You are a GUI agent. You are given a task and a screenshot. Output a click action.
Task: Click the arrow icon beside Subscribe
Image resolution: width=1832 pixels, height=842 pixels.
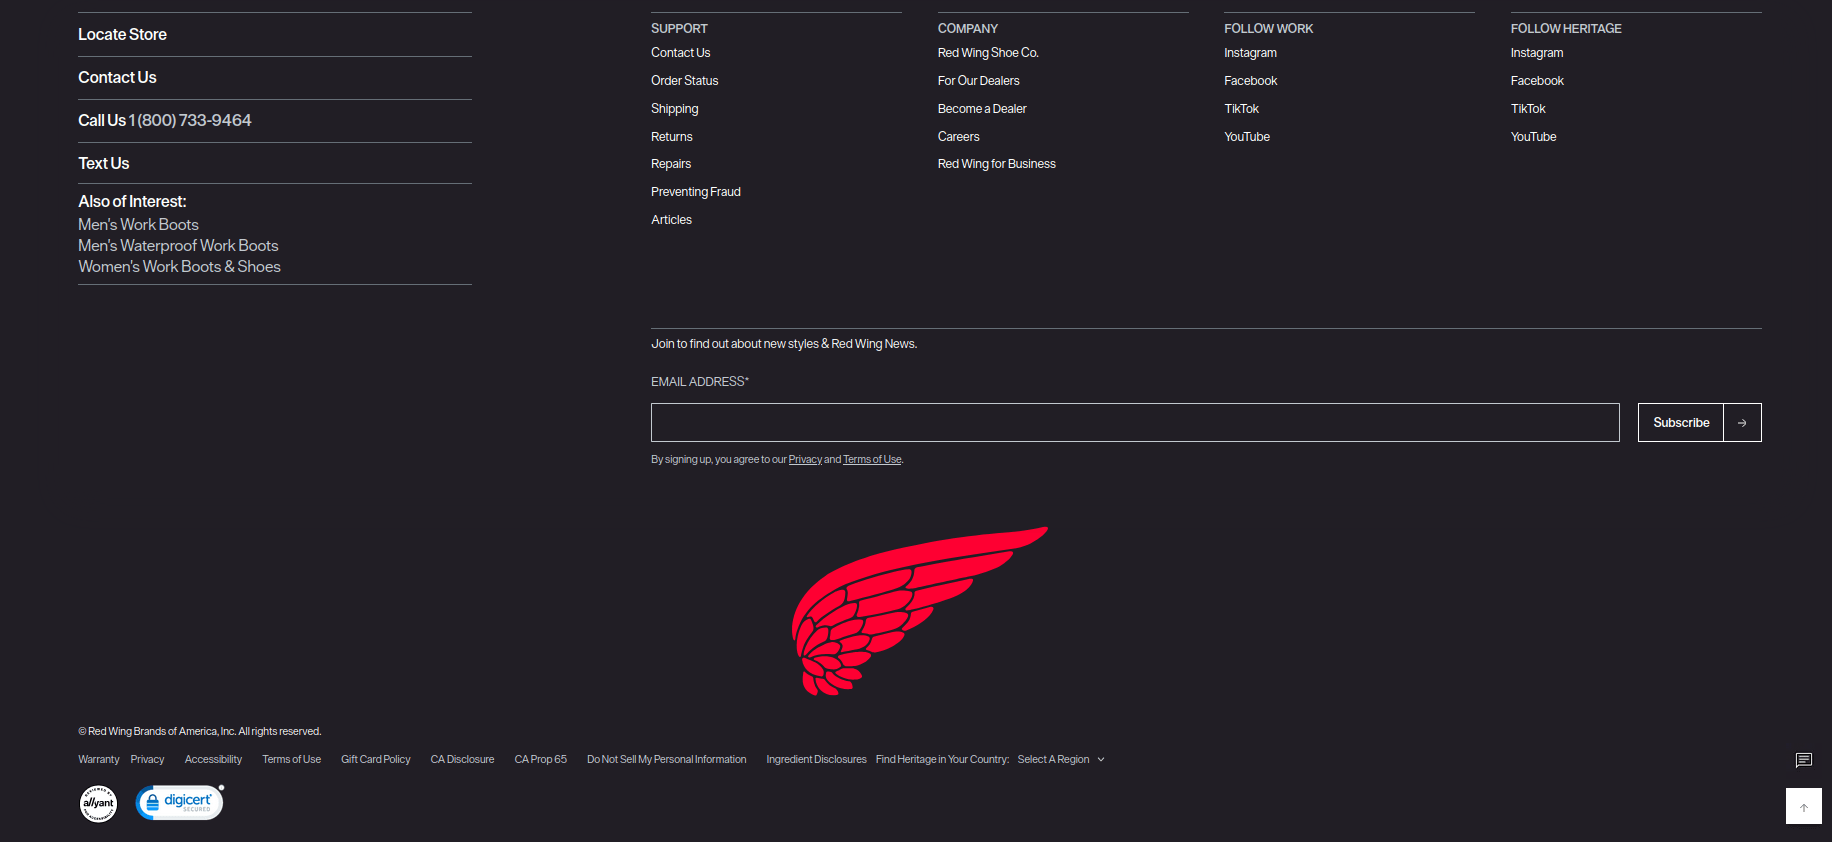[1742, 423]
